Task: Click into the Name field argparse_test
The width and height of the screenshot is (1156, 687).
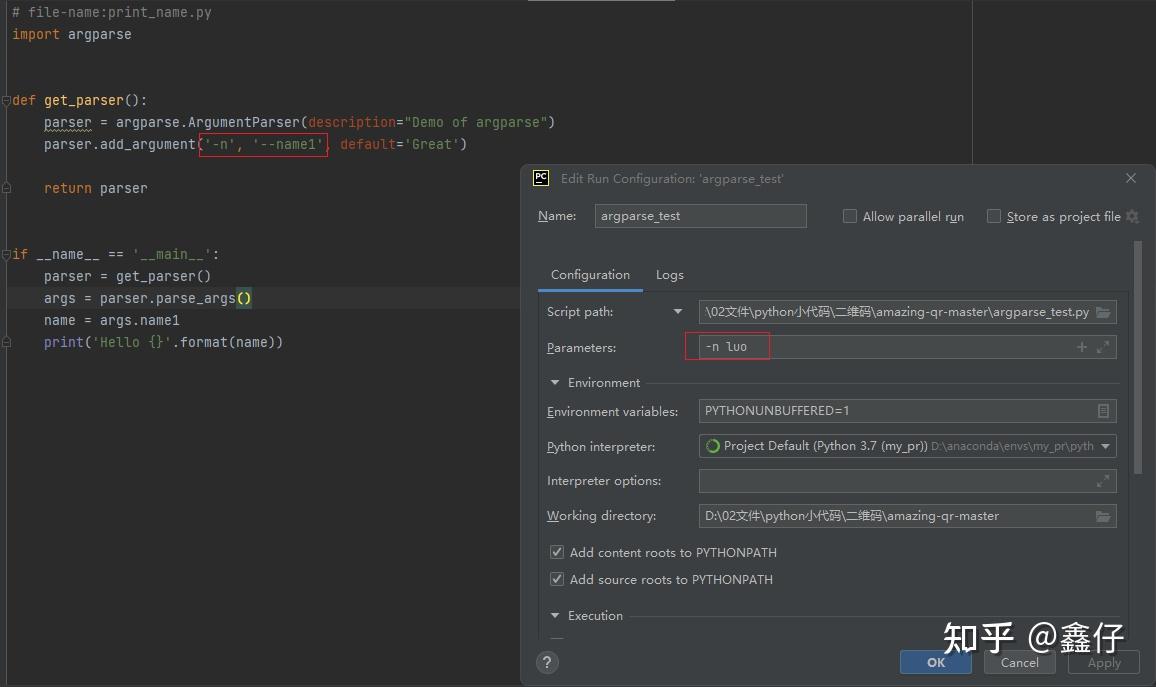Action: click(700, 216)
